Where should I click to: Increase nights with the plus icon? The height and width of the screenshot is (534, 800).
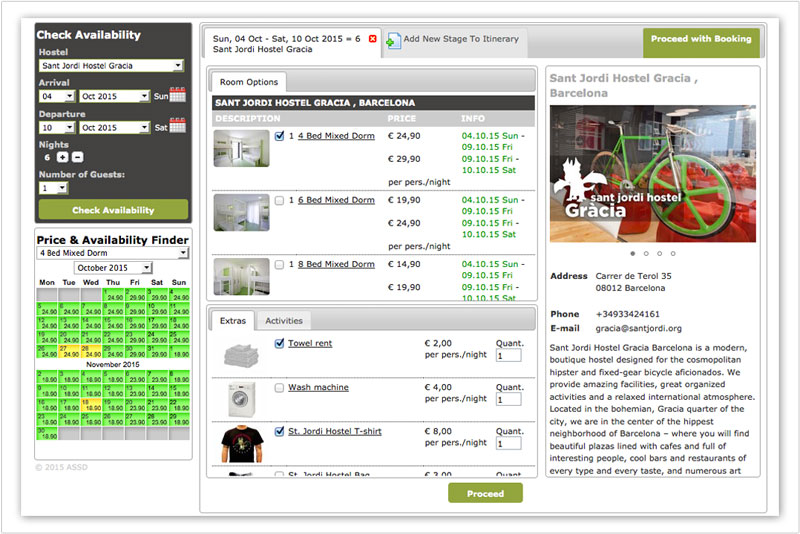click(x=62, y=157)
